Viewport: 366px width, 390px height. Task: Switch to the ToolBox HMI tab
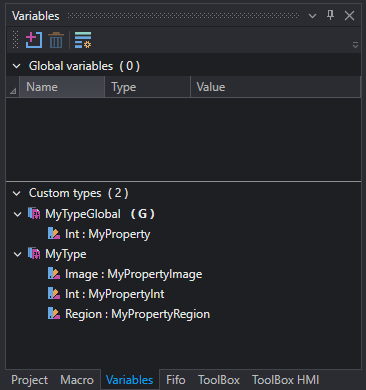pyautogui.click(x=286, y=380)
